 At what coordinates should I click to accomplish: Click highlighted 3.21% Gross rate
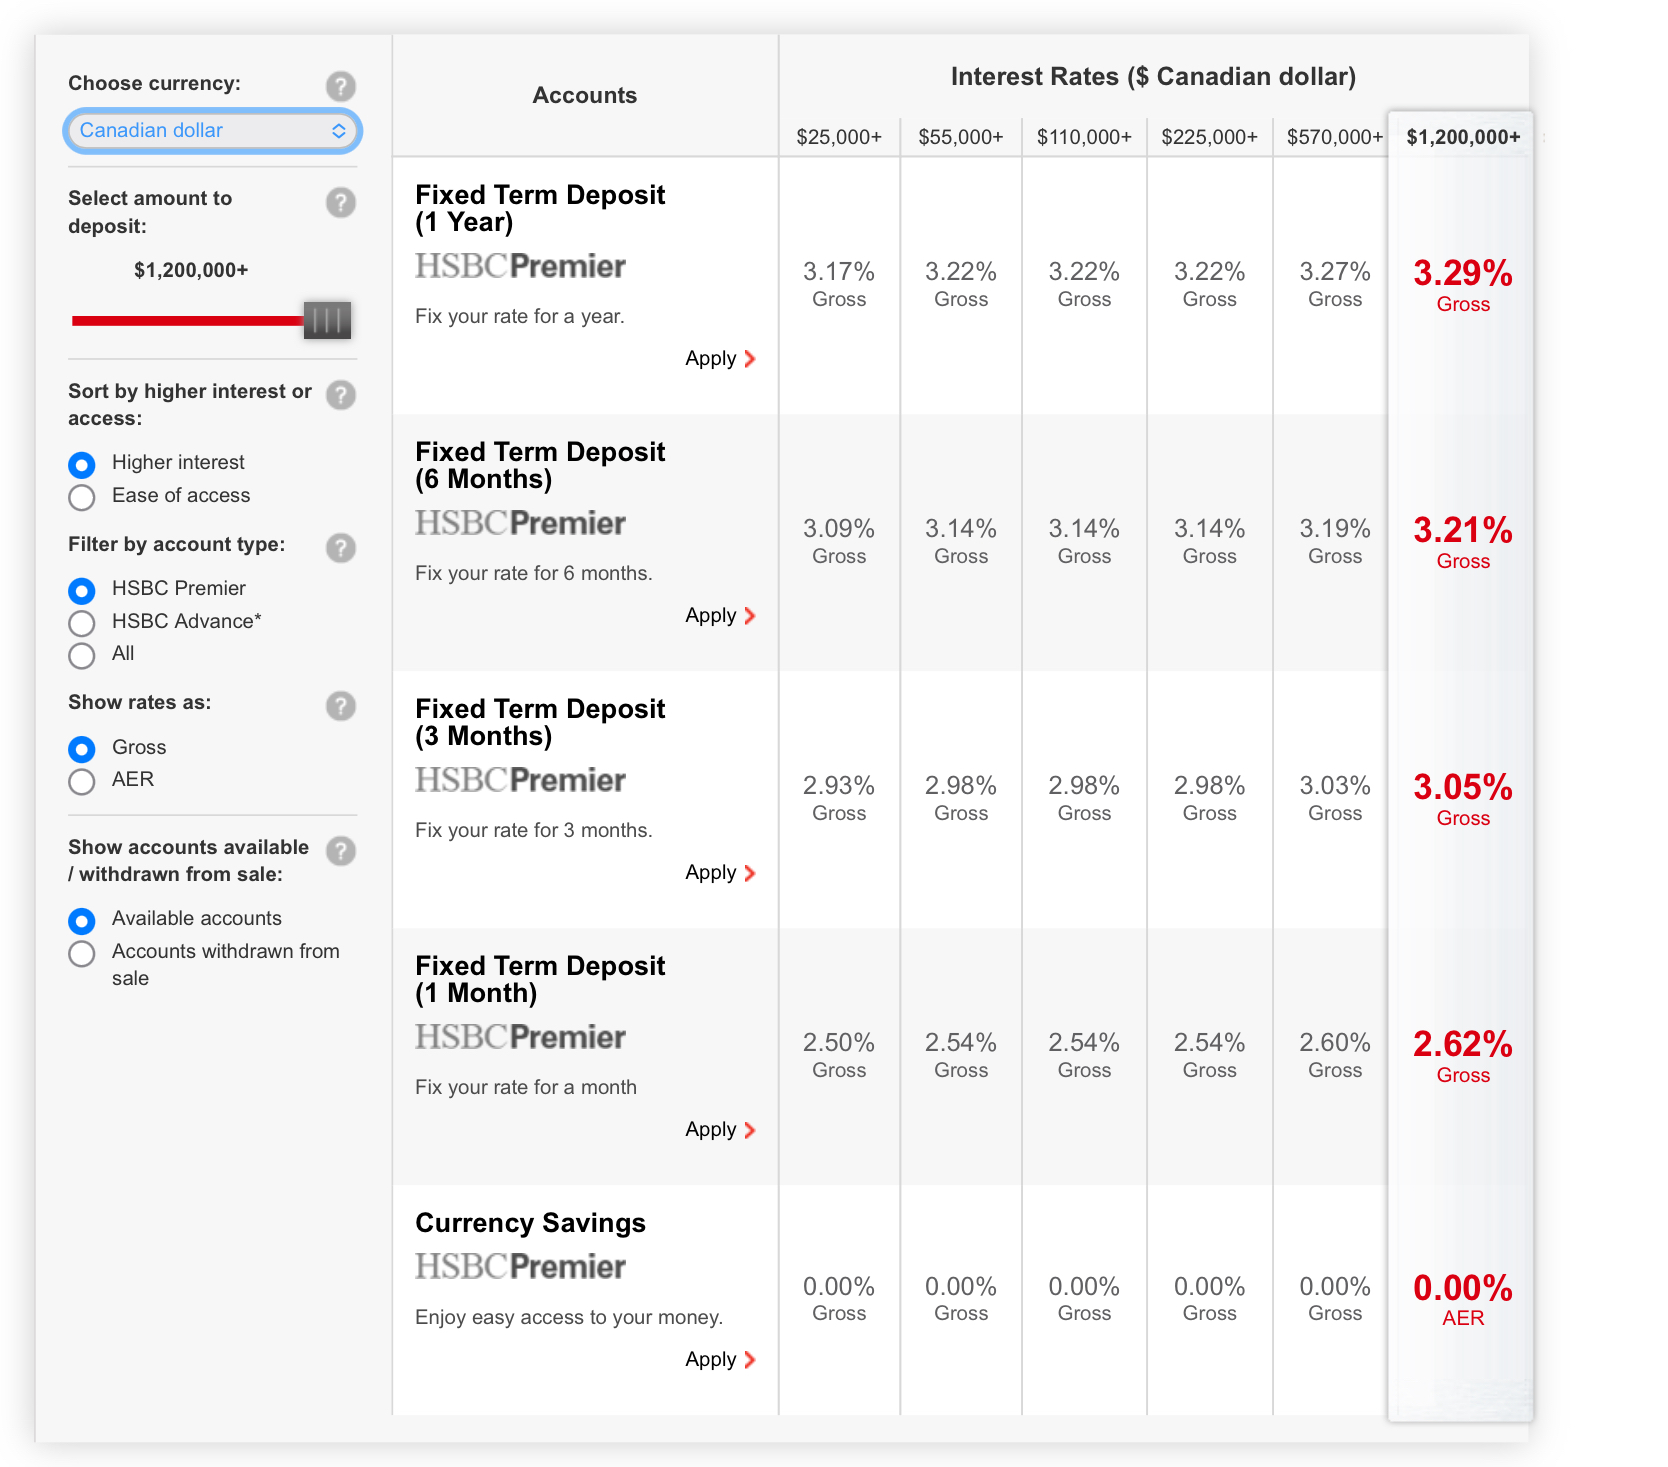1463,542
